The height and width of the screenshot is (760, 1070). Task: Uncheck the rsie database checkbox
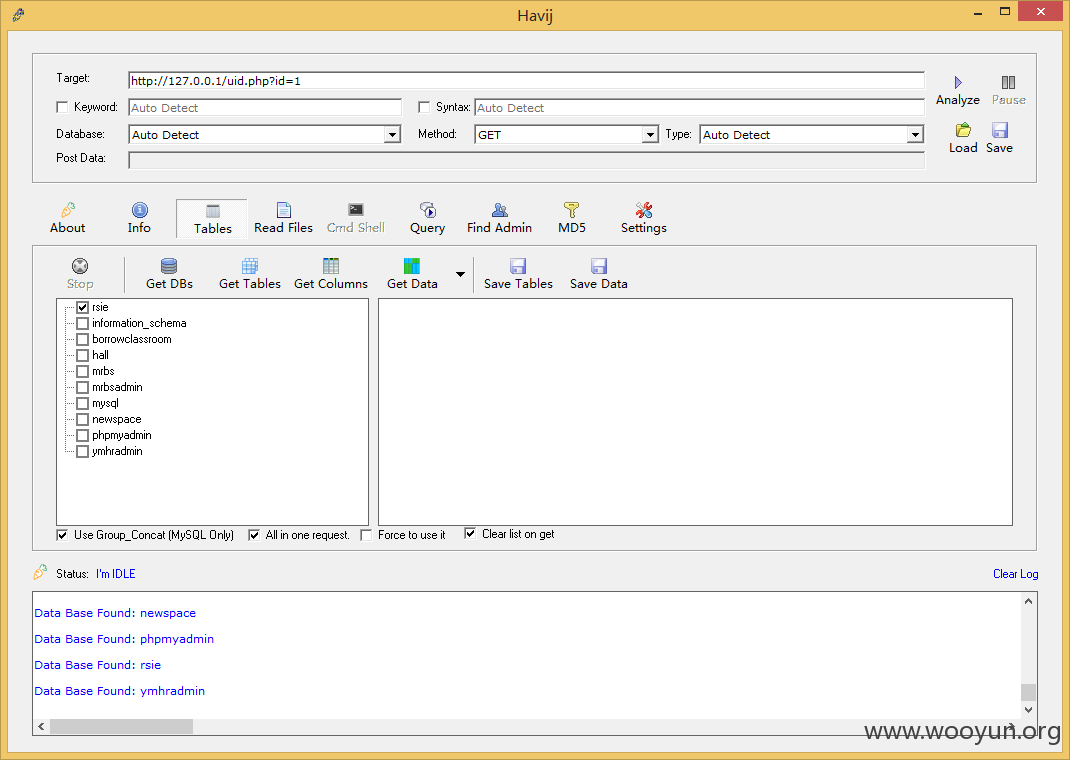pyautogui.click(x=83, y=307)
